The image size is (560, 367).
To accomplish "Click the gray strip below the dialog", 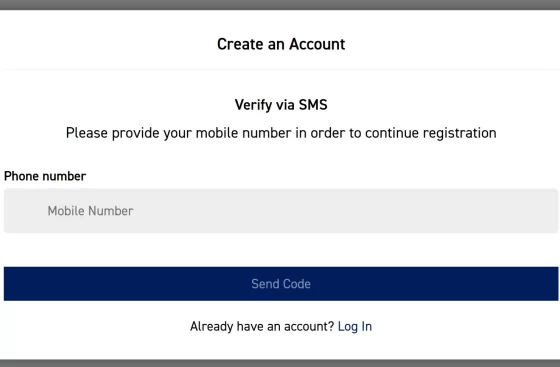I will point(280,363).
